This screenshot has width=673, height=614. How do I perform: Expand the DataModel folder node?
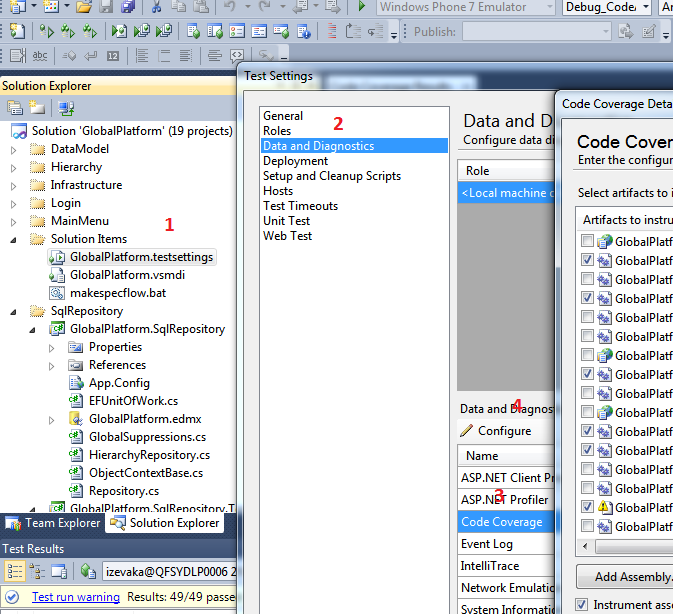pos(13,150)
